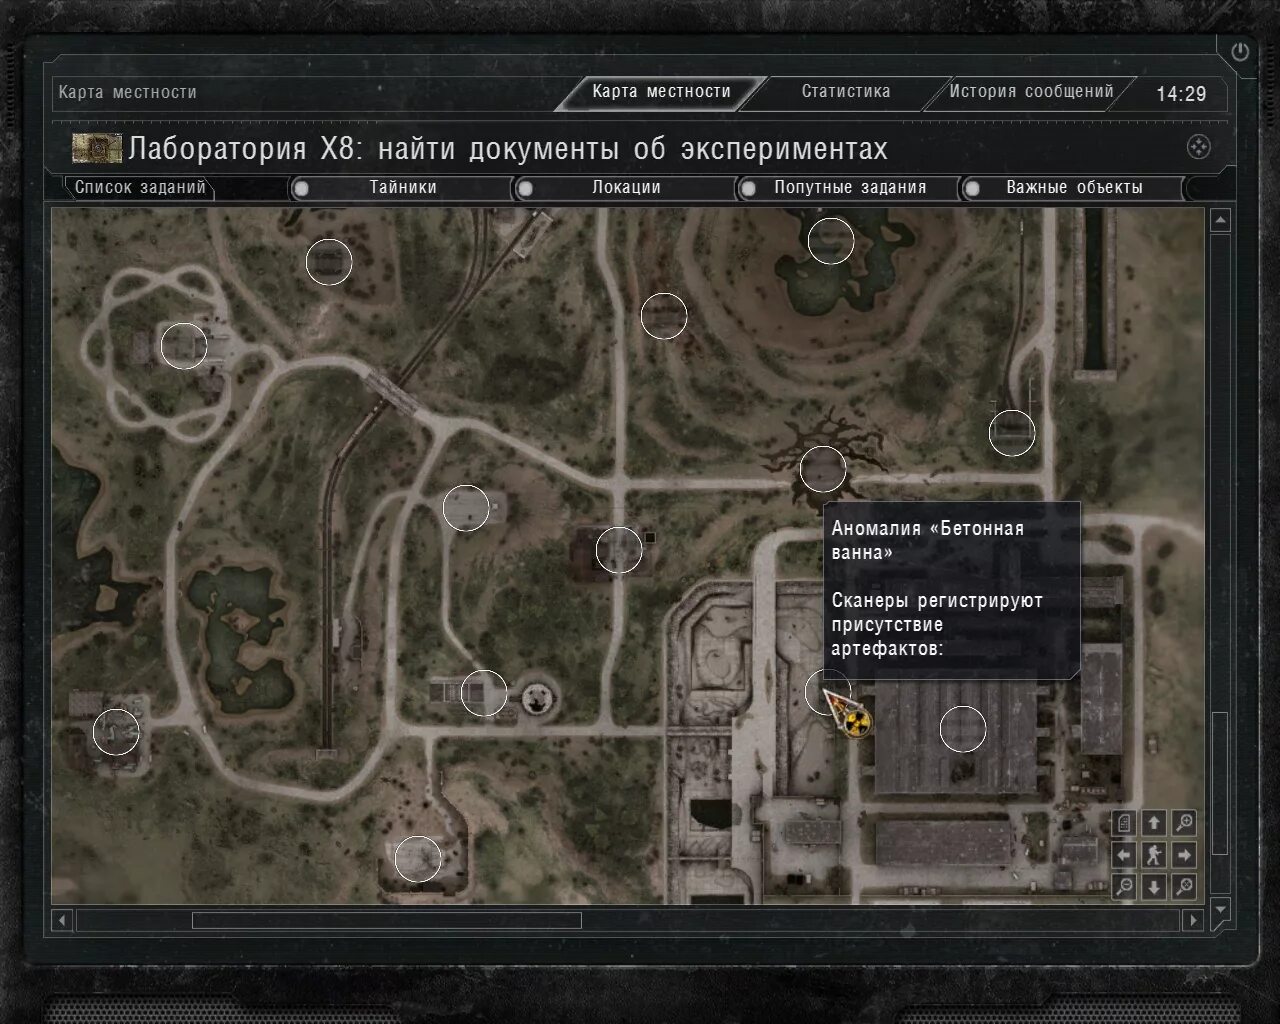Click the vertical scrollbar thumb
1280x1024 pixels.
(x=1220, y=783)
